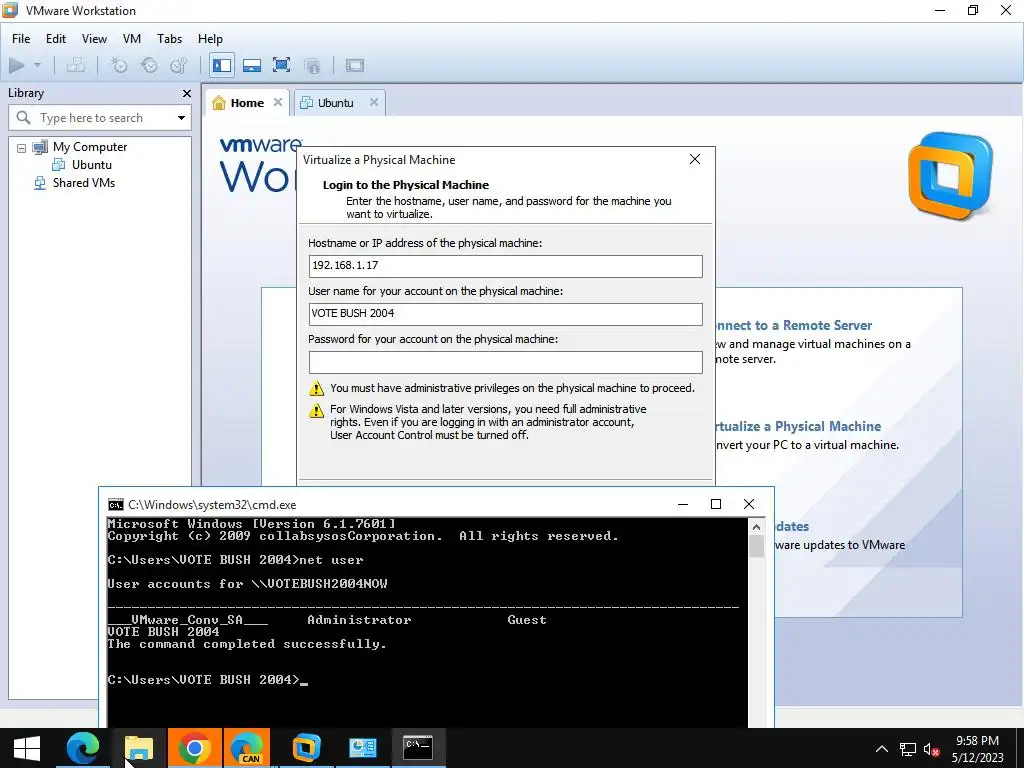The width and height of the screenshot is (1024, 768).
Task: Open Google Chrome from the taskbar
Action: pyautogui.click(x=194, y=748)
